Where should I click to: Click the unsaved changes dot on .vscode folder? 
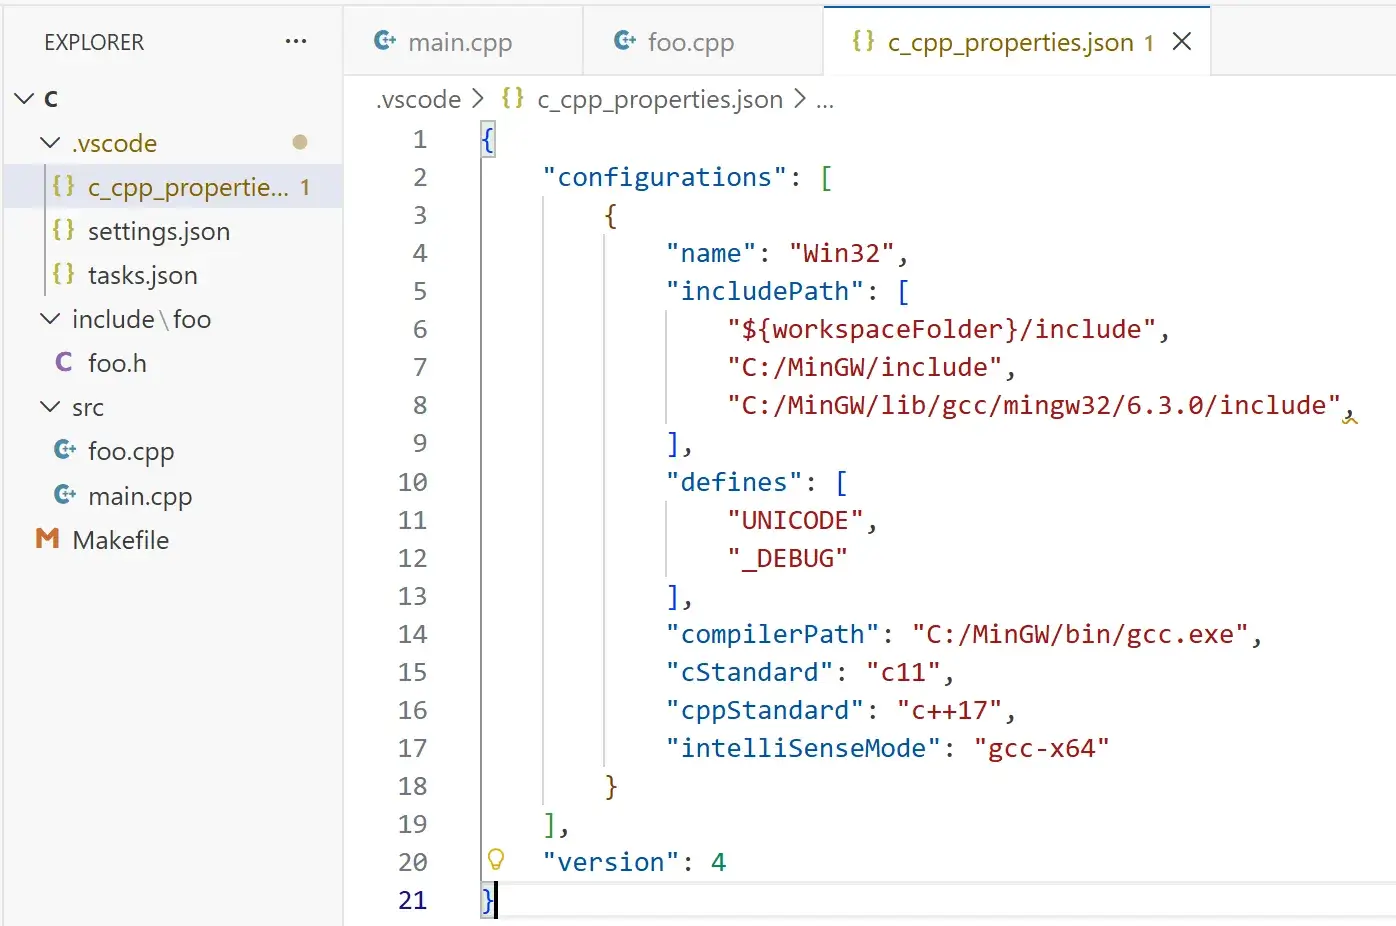299,142
